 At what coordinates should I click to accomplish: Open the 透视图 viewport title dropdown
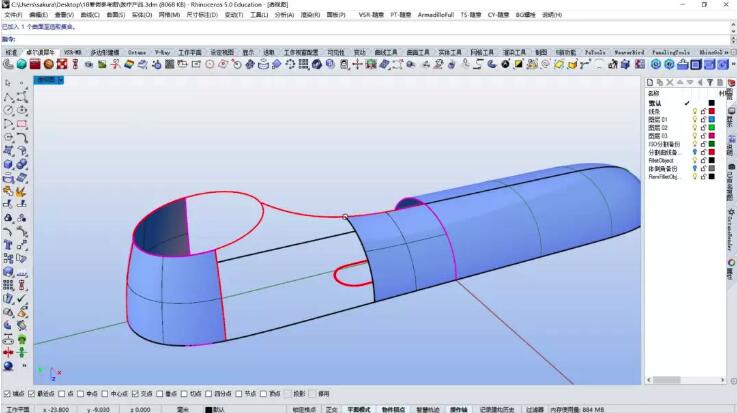[47, 79]
